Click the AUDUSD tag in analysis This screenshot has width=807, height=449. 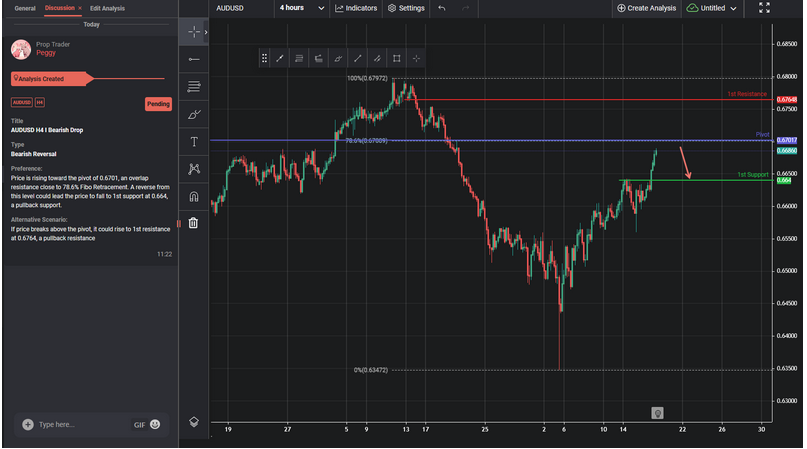click(22, 102)
